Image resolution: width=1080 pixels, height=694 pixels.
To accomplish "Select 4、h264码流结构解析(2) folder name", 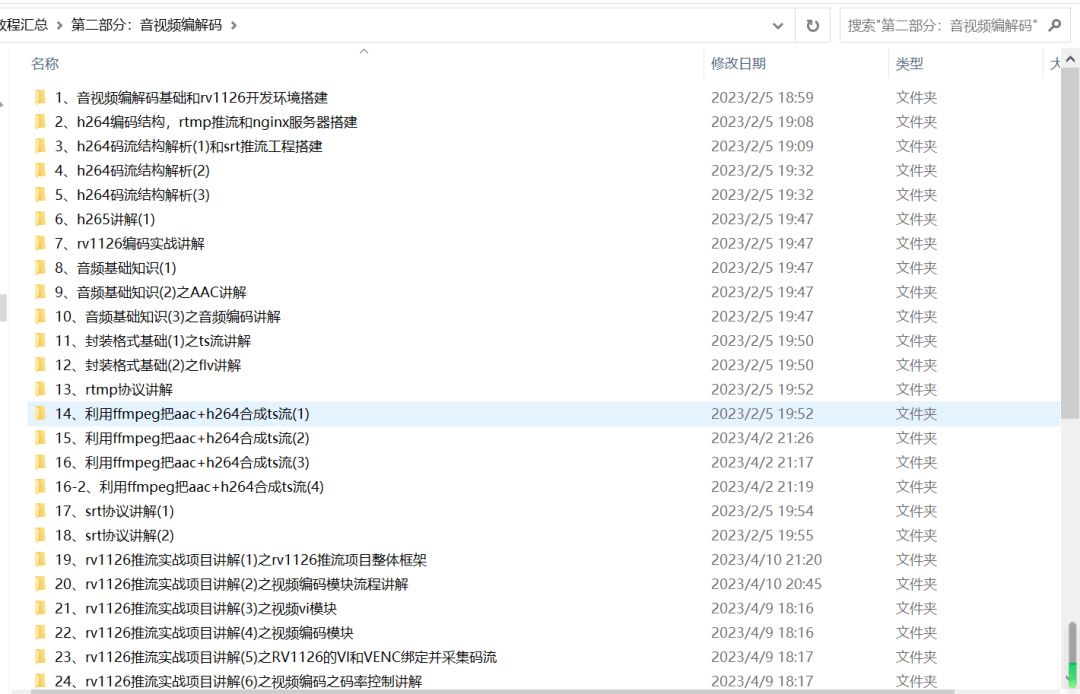I will coord(132,171).
